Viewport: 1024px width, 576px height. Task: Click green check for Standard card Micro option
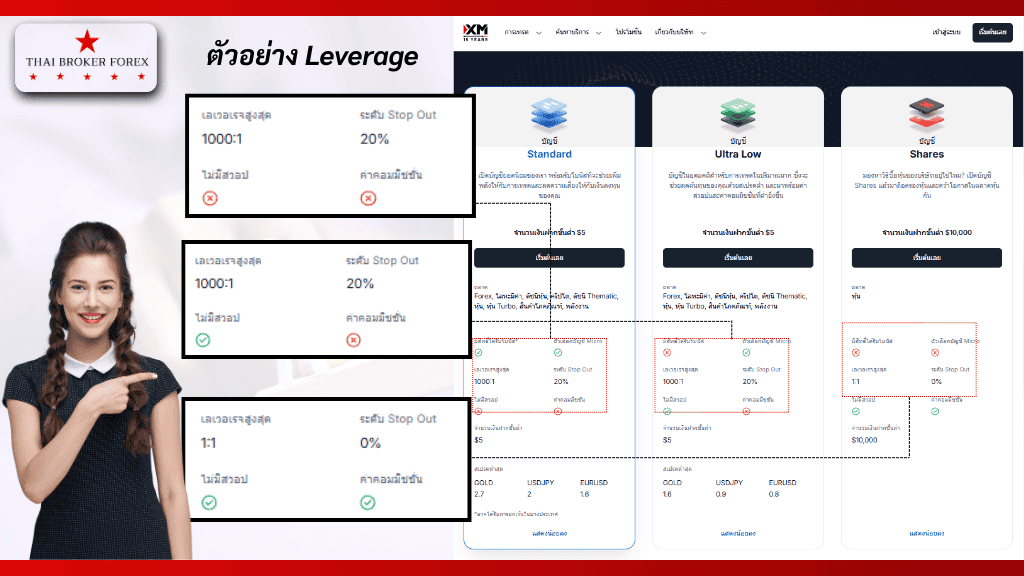(x=558, y=353)
